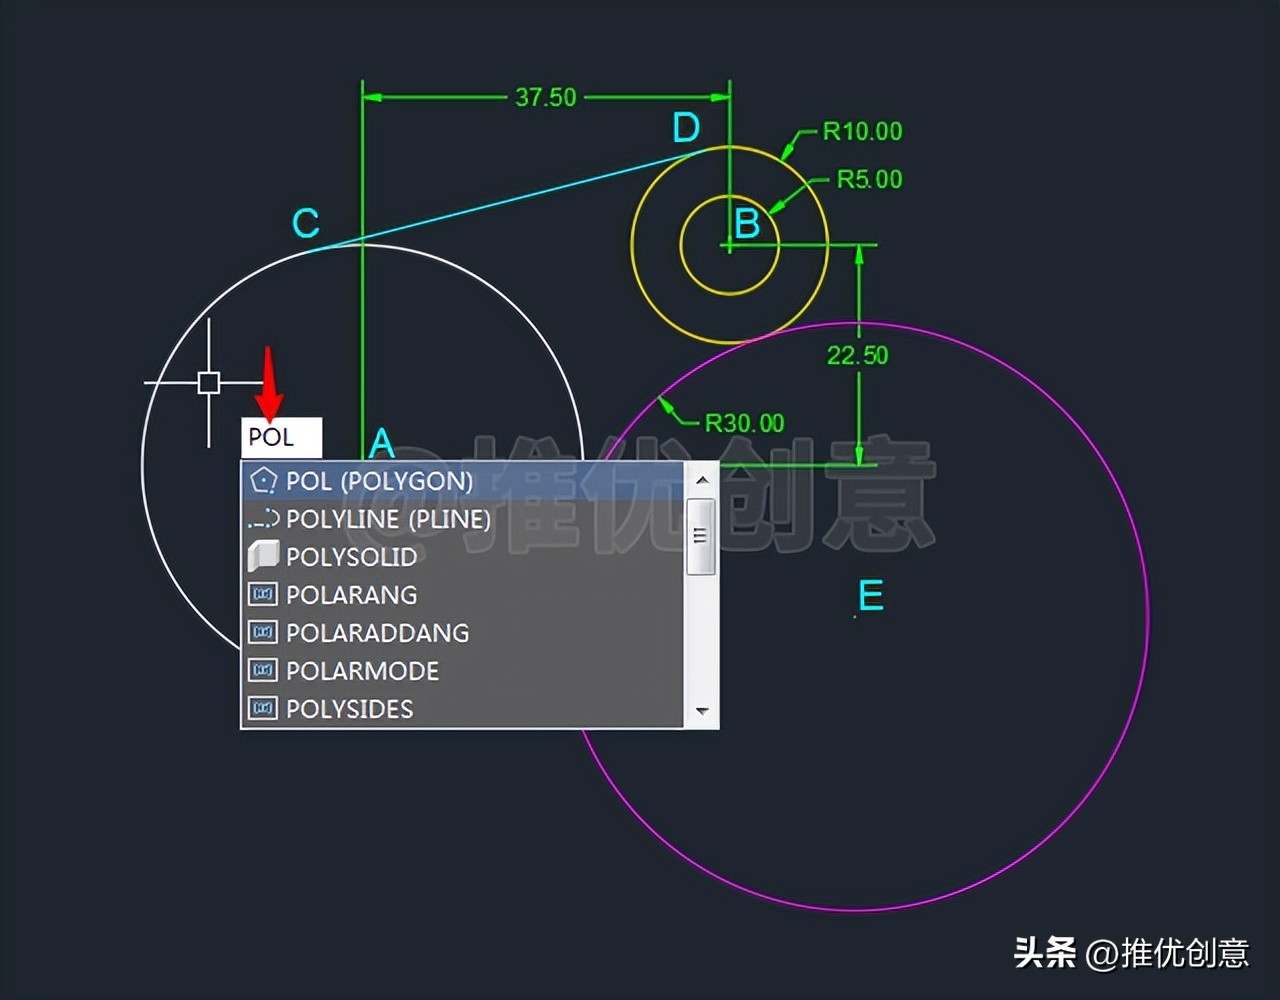1280x1000 pixels.
Task: Click the system variable icon for POLARMODE
Action: (x=263, y=670)
